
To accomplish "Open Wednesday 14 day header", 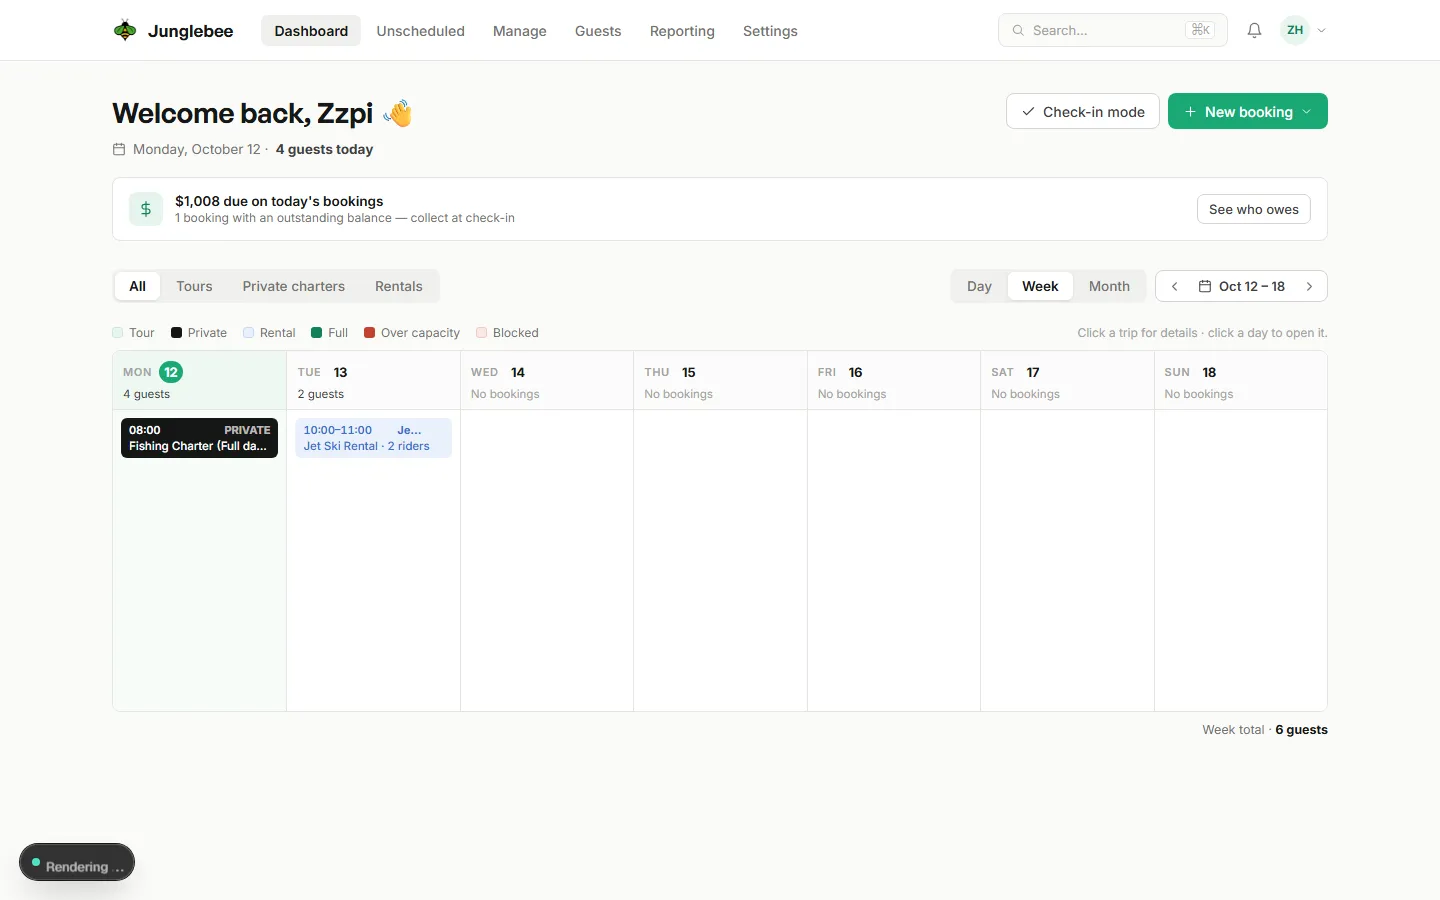I will tap(547, 381).
